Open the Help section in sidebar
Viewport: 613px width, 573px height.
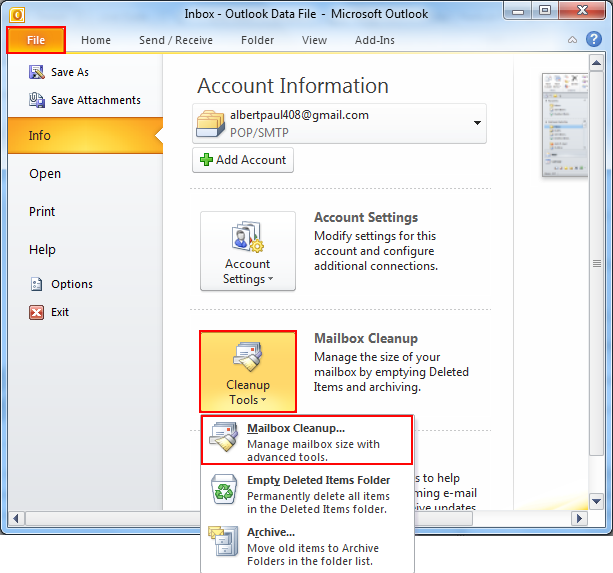click(x=42, y=249)
